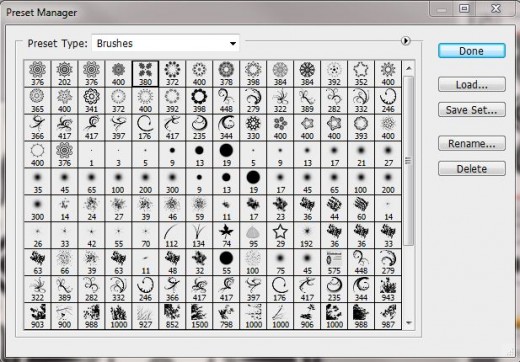Screen dimensions: 520x362
Task: Click the Load... button
Action: 472,85
